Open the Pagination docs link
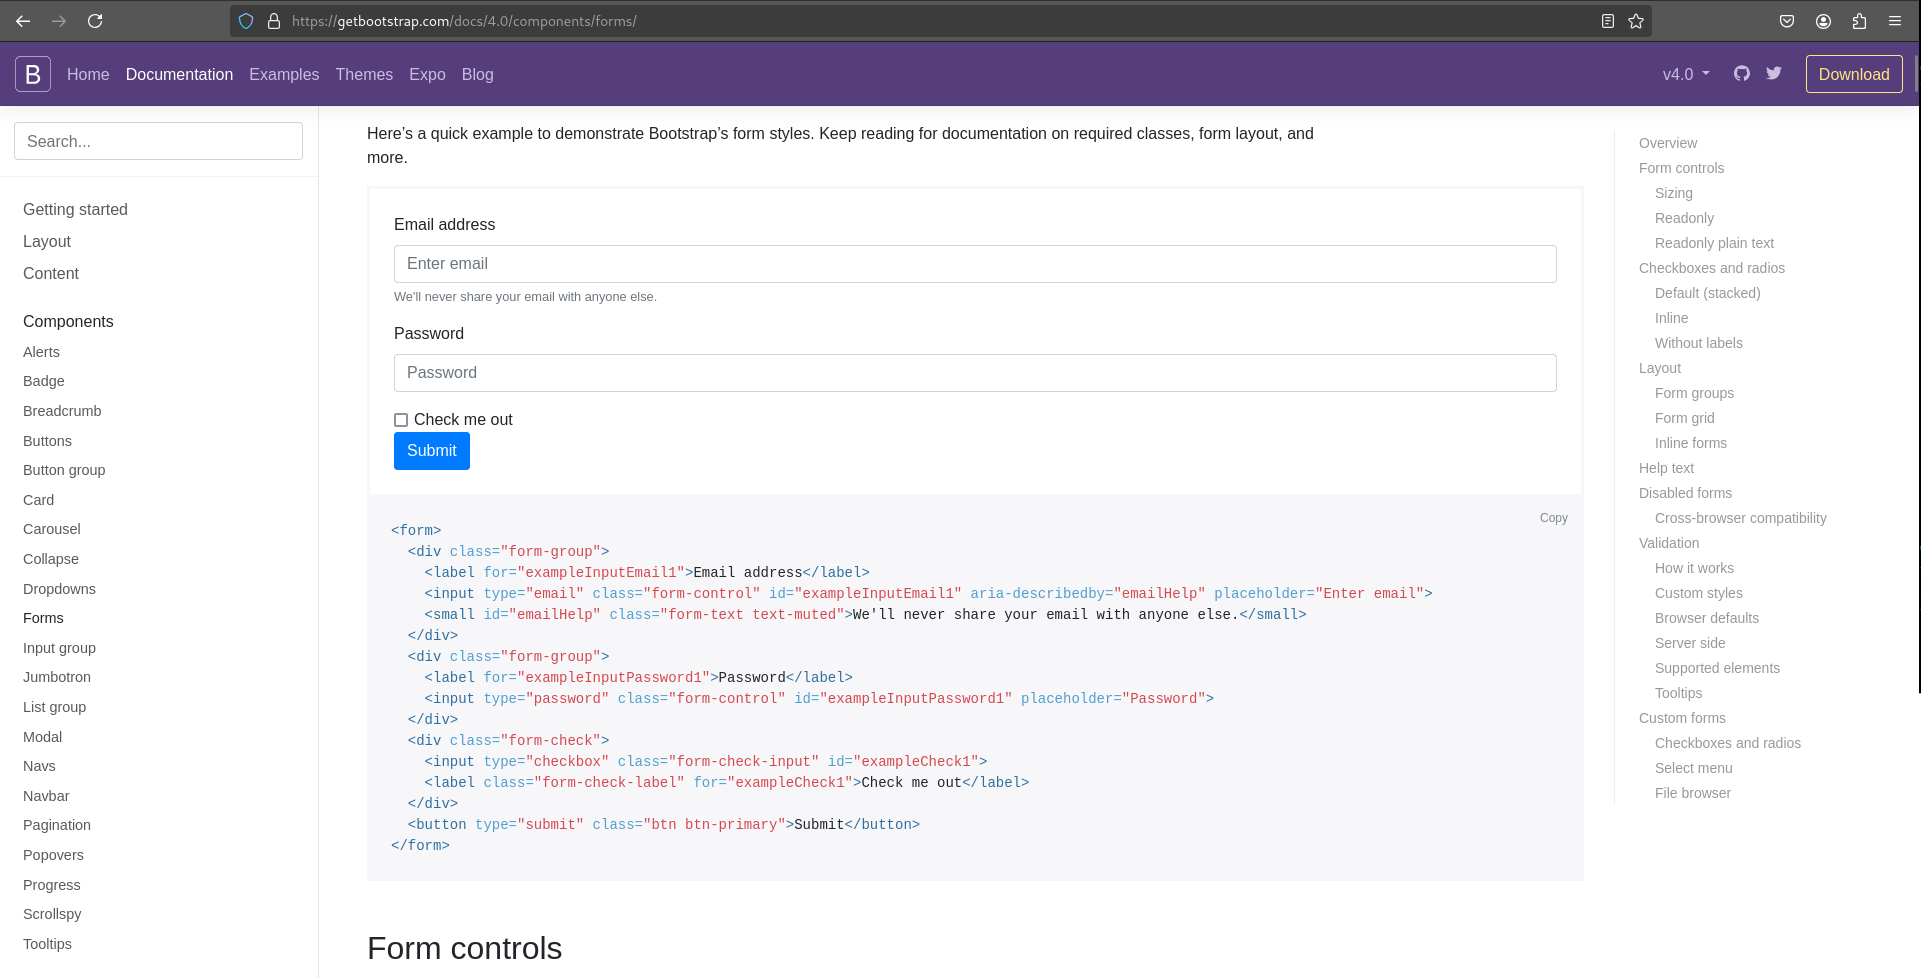The image size is (1921, 978). 57,825
